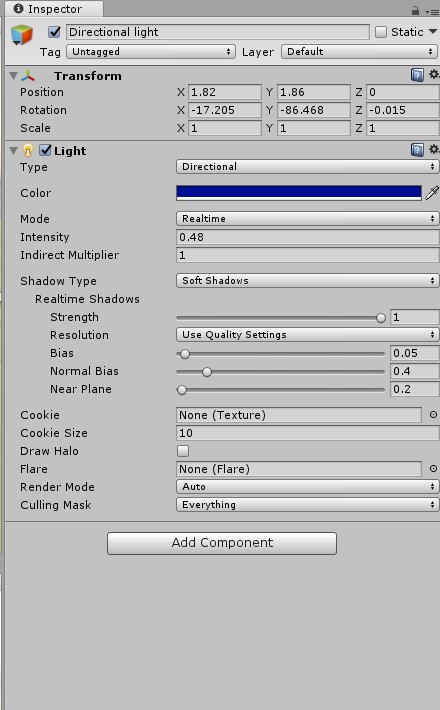Click the Rotation Y field
This screenshot has width=440, height=710.
(314, 110)
